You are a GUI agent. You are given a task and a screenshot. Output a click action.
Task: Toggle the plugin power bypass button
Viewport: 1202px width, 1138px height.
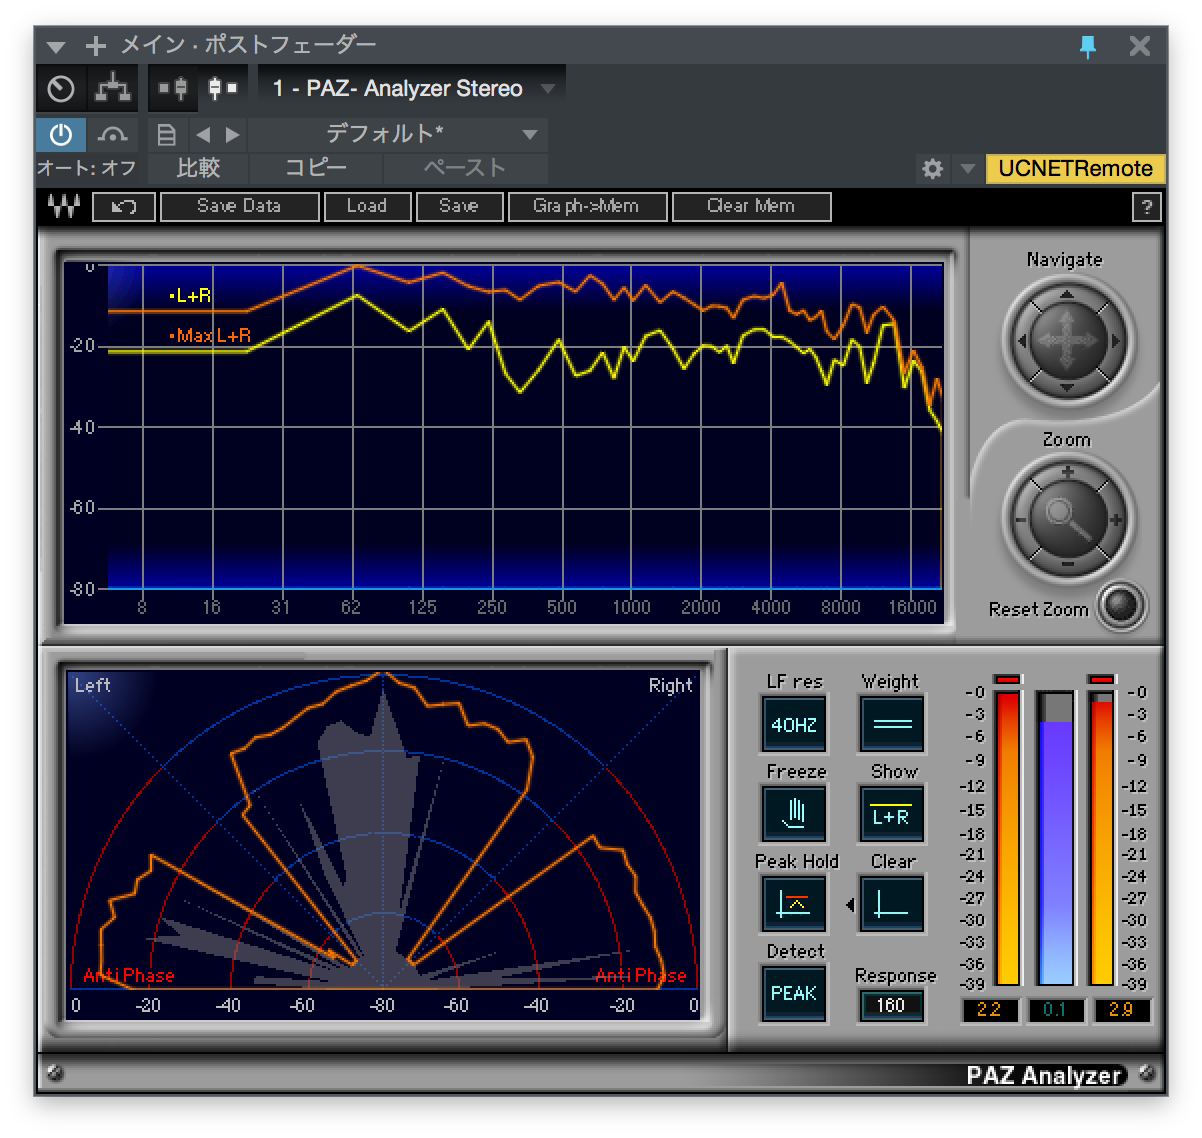61,134
